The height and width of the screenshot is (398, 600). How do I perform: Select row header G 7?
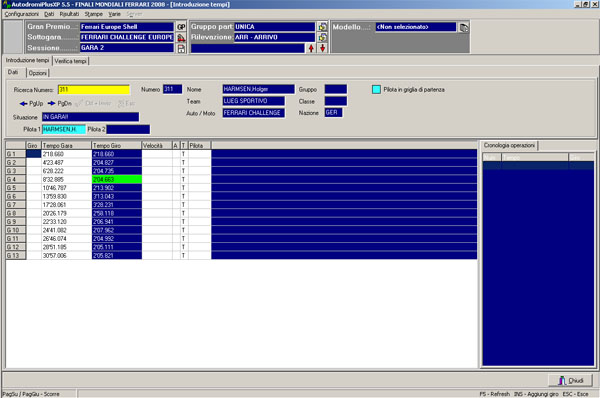(x=16, y=205)
